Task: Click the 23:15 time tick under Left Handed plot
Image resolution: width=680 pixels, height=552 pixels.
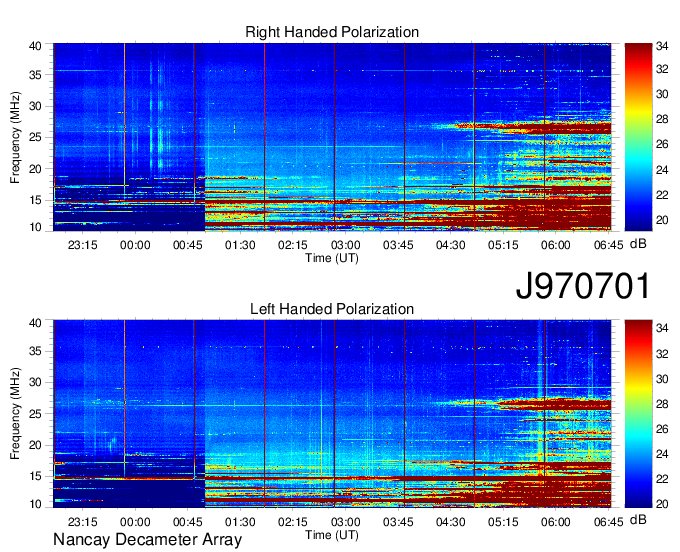Action: pyautogui.click(x=82, y=522)
